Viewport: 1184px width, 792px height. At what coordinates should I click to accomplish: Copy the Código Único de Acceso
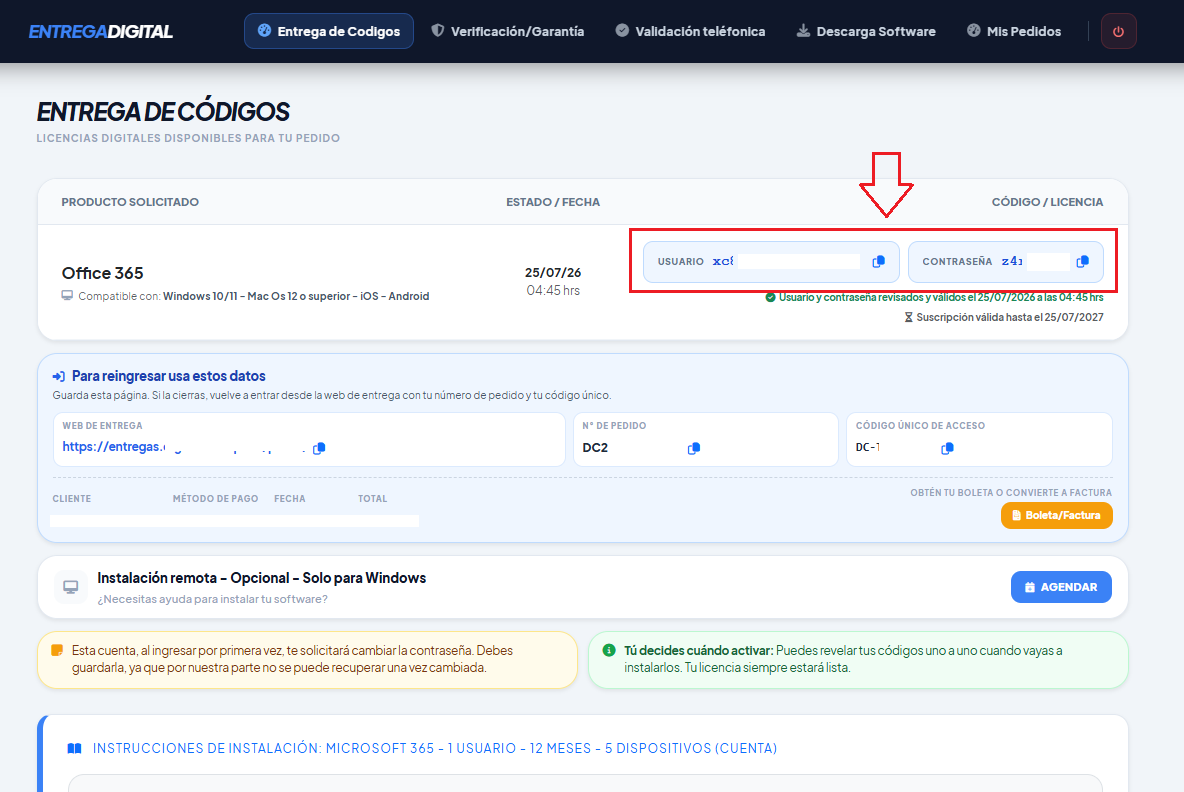pos(947,448)
